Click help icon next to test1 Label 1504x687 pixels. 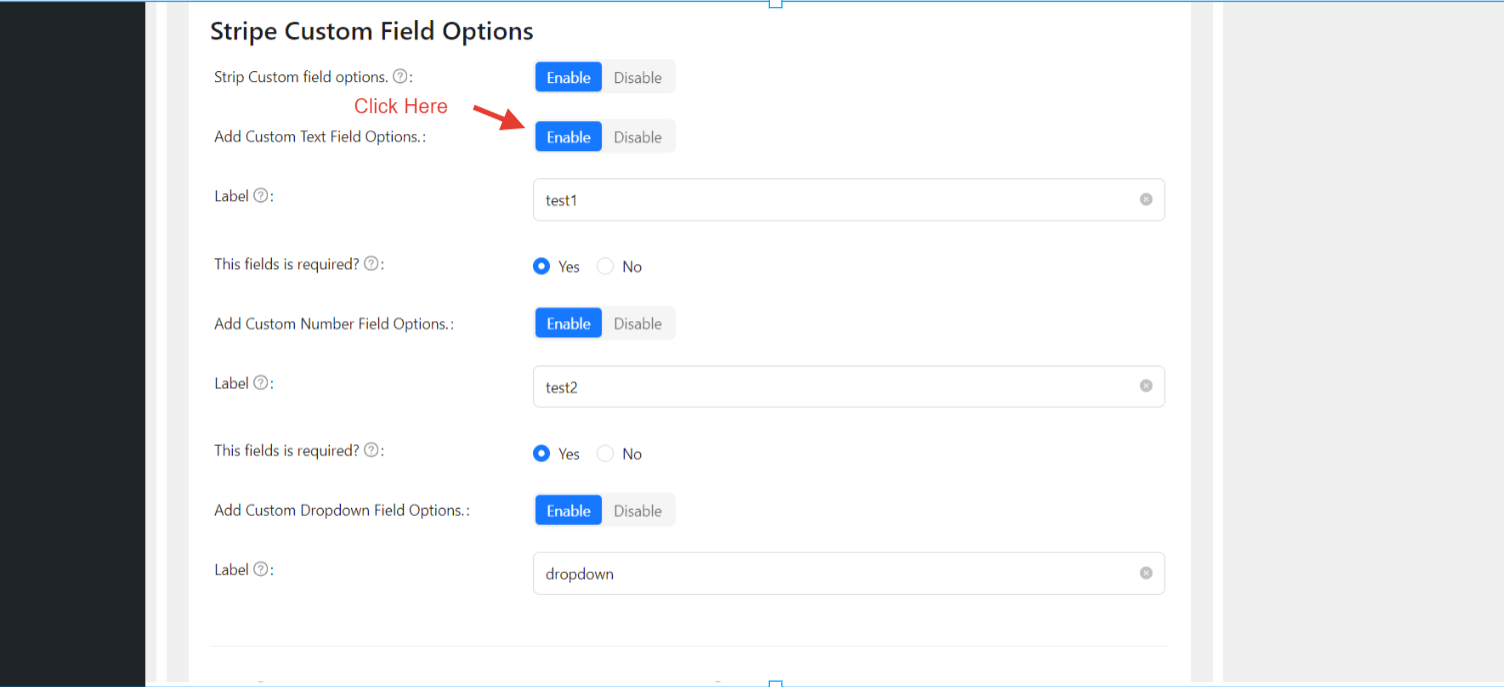(261, 196)
